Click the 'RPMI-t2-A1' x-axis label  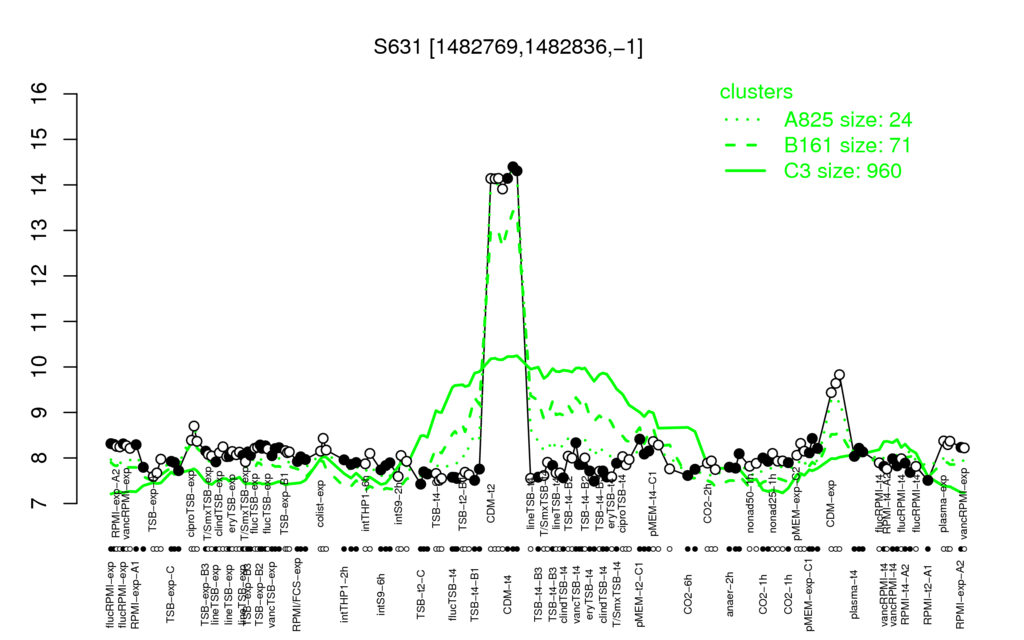click(927, 596)
